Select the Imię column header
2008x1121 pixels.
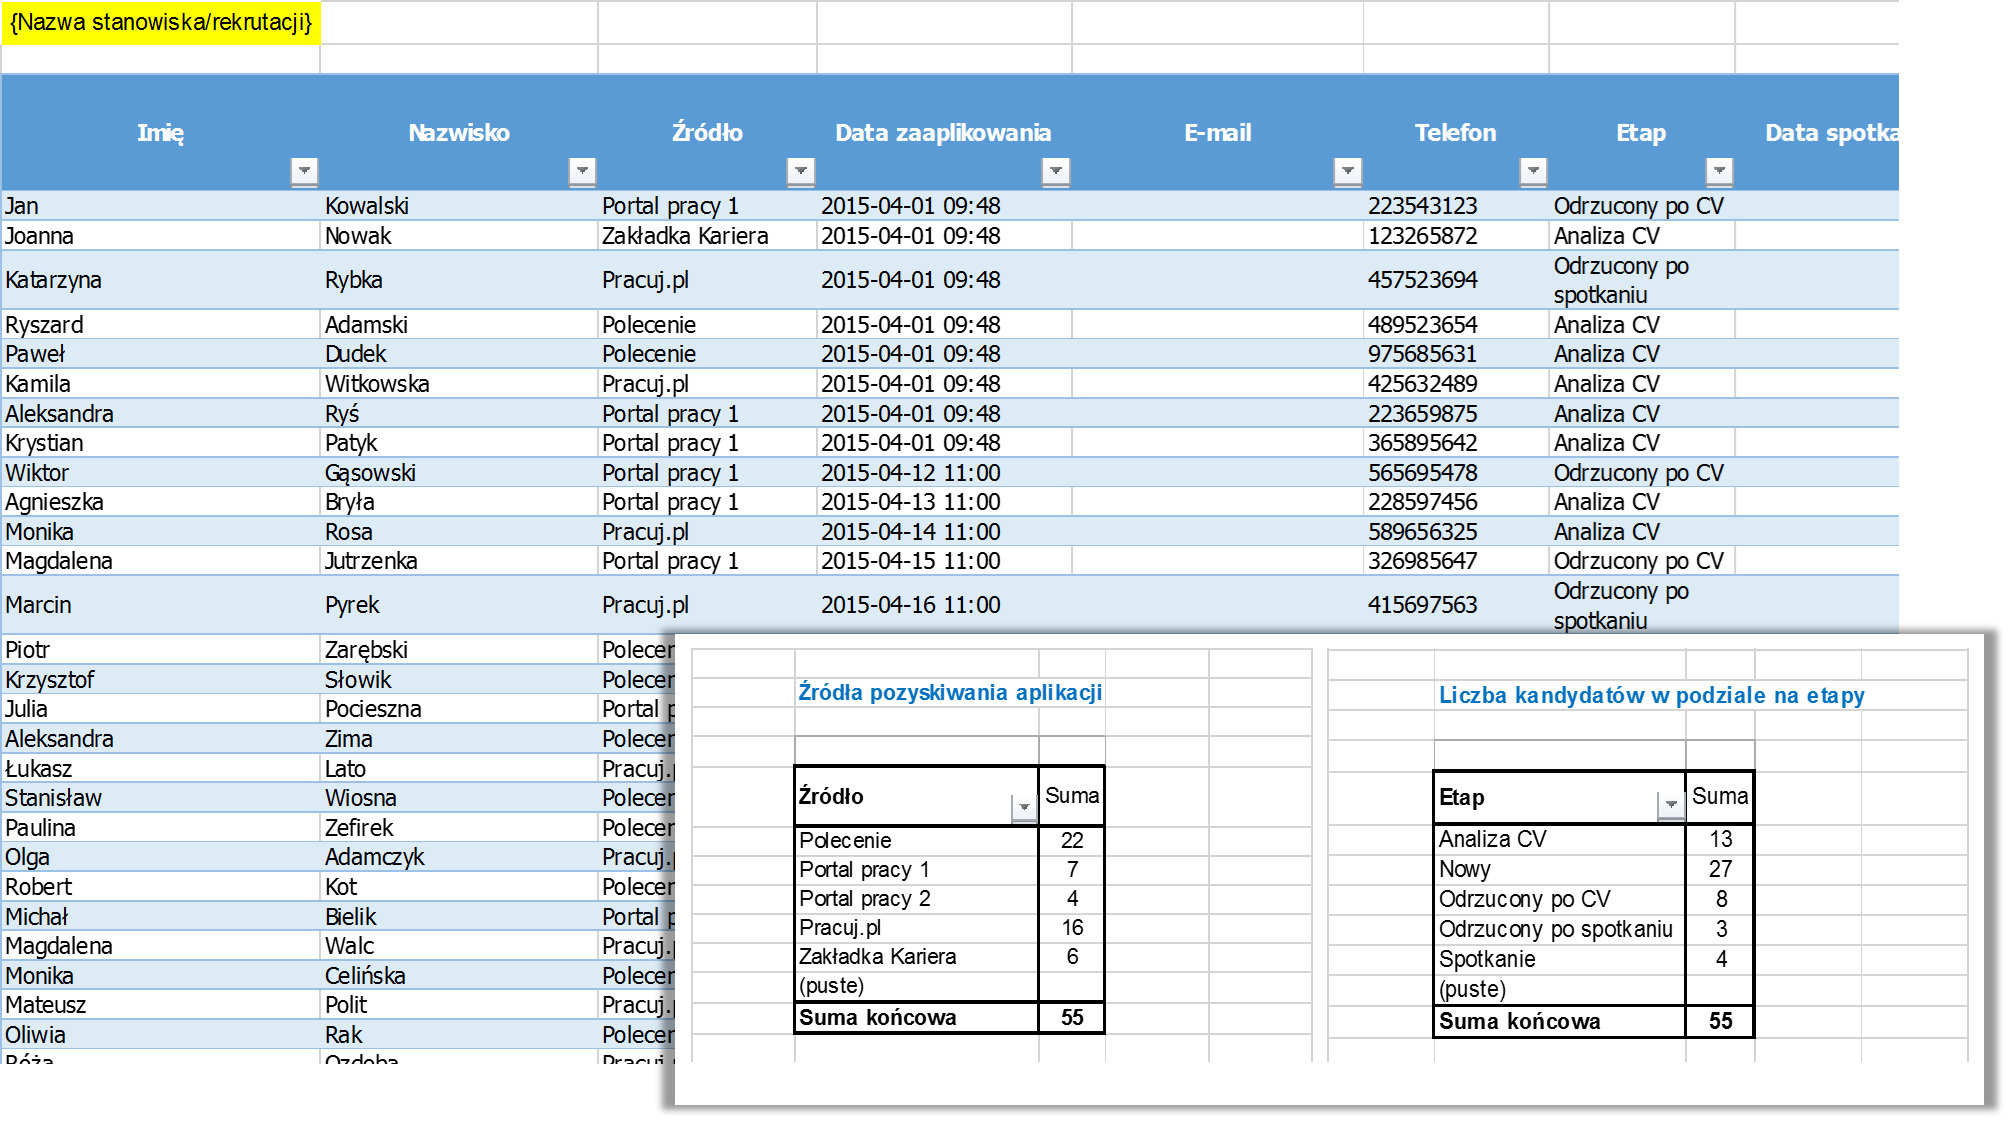[x=161, y=132]
